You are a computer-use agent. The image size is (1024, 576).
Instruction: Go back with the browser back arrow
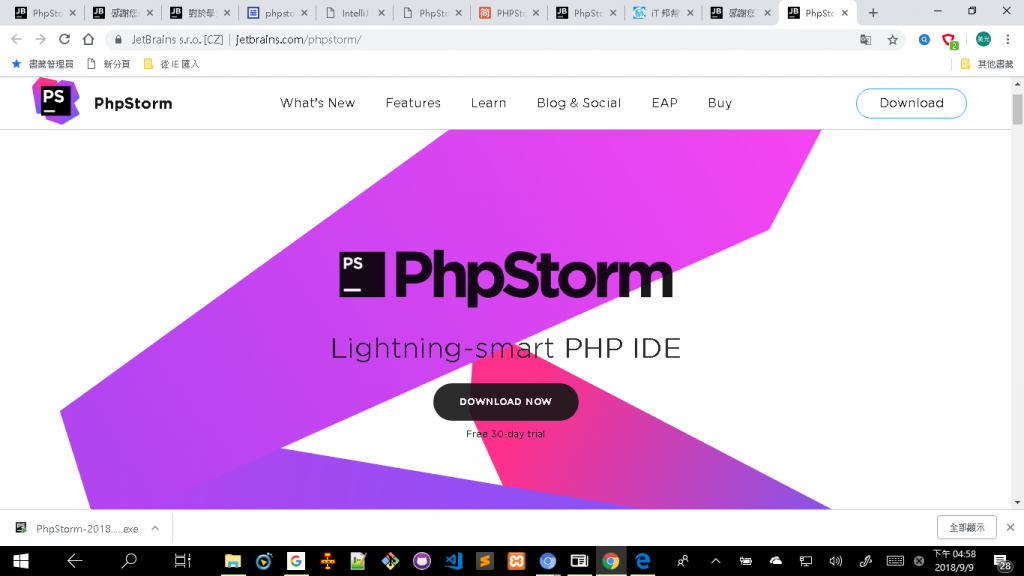coord(17,40)
